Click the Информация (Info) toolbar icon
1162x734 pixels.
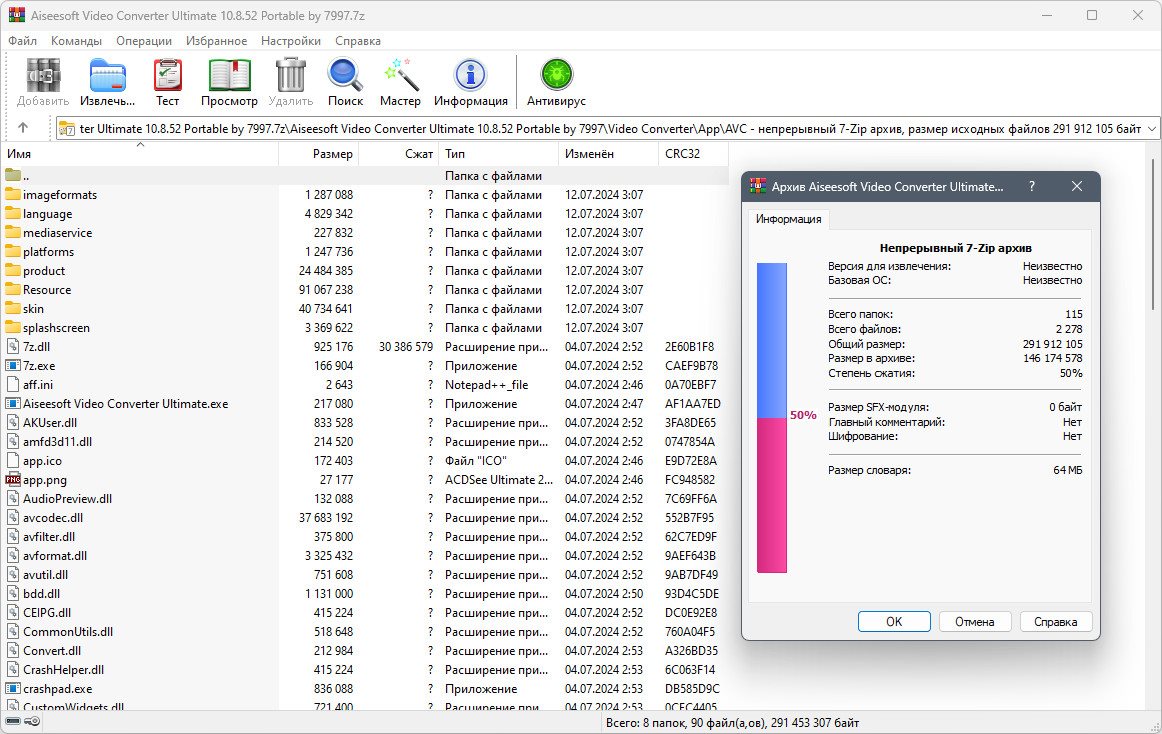pyautogui.click(x=470, y=78)
